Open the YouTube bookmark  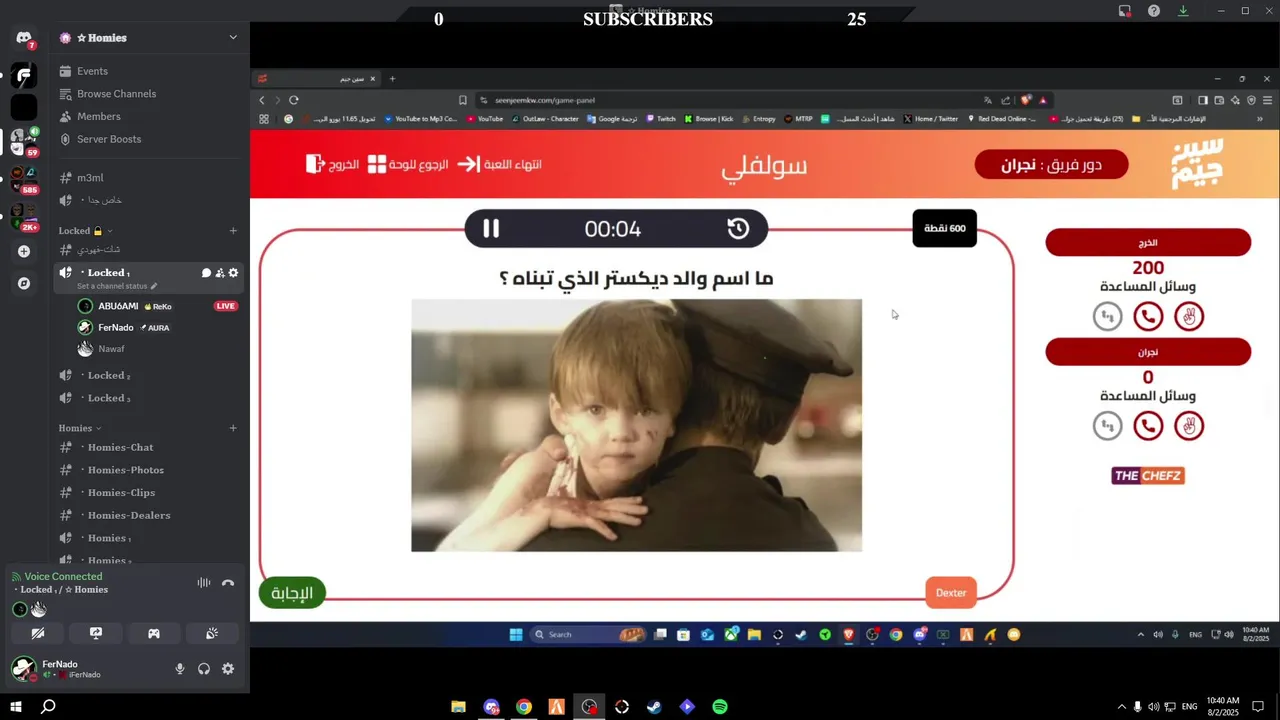[x=484, y=119]
